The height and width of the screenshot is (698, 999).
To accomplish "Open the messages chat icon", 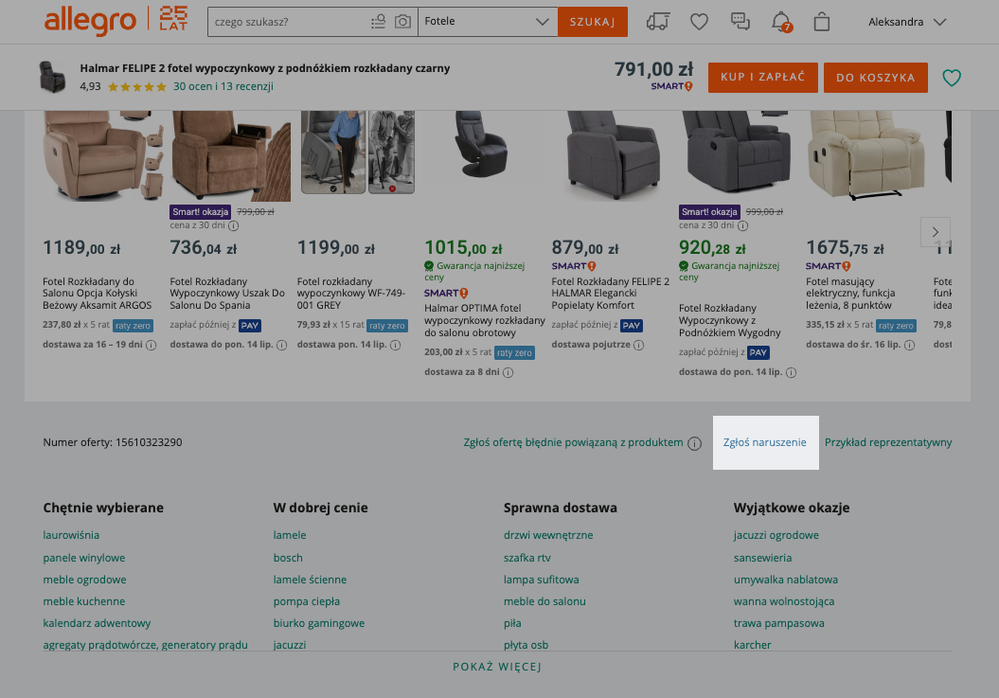I will click(740, 22).
